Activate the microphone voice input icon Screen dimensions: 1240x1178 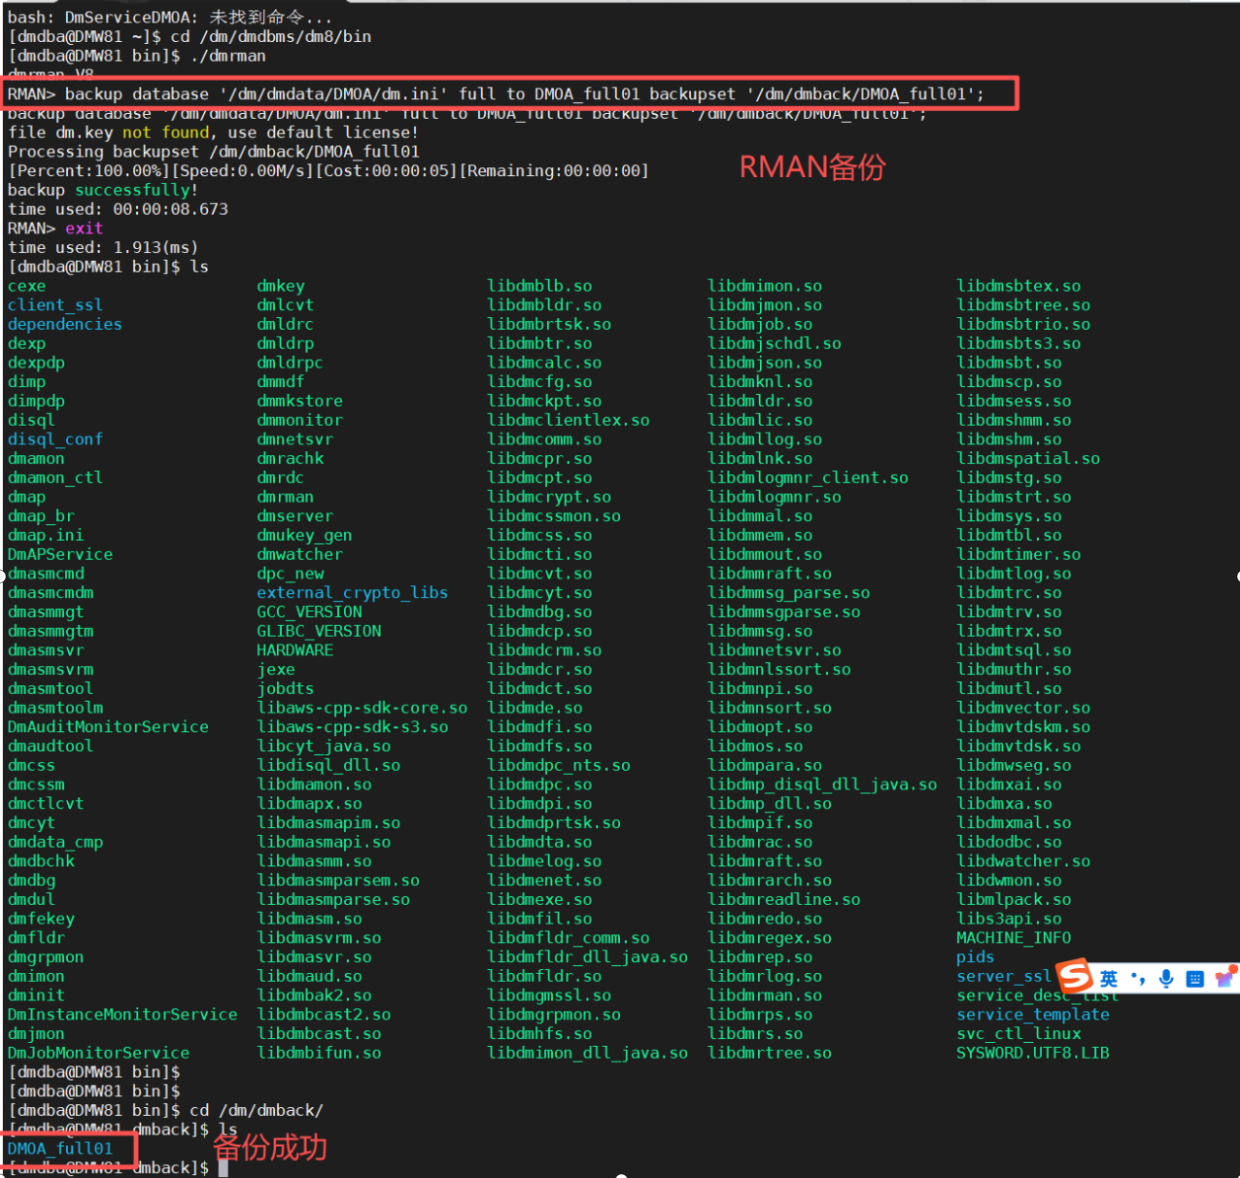click(1166, 978)
